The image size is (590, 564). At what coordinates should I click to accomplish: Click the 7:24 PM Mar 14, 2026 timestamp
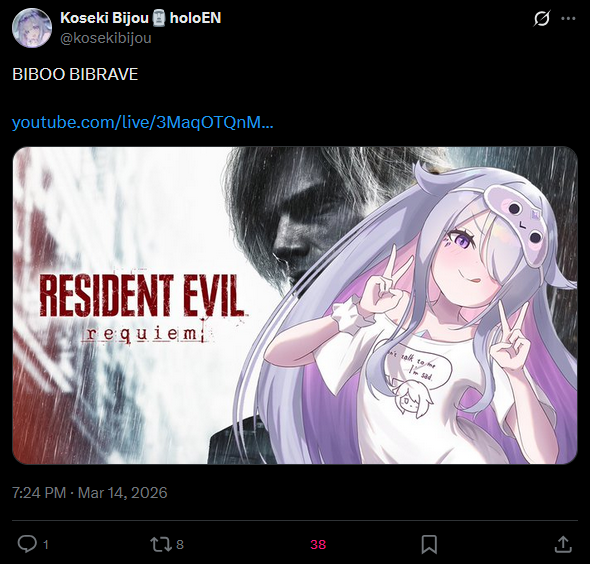tap(90, 493)
